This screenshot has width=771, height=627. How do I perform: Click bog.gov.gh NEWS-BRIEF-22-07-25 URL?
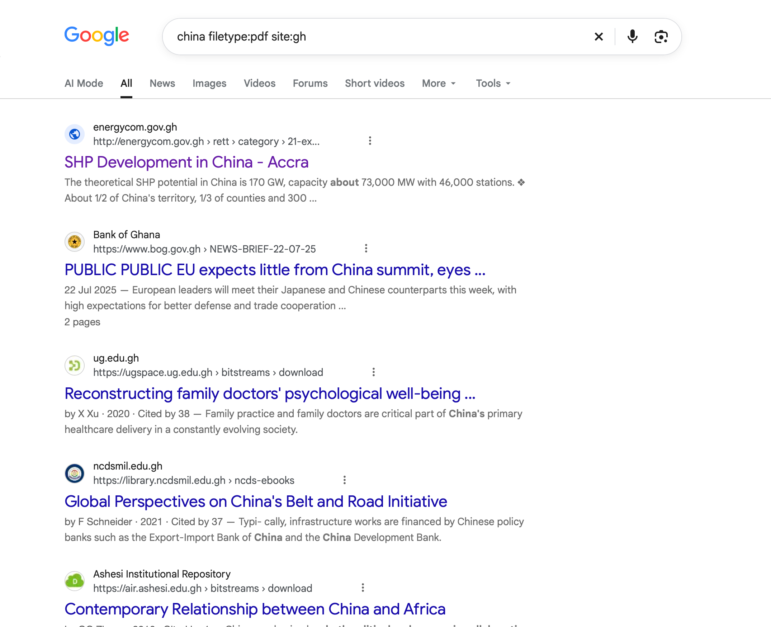point(205,249)
